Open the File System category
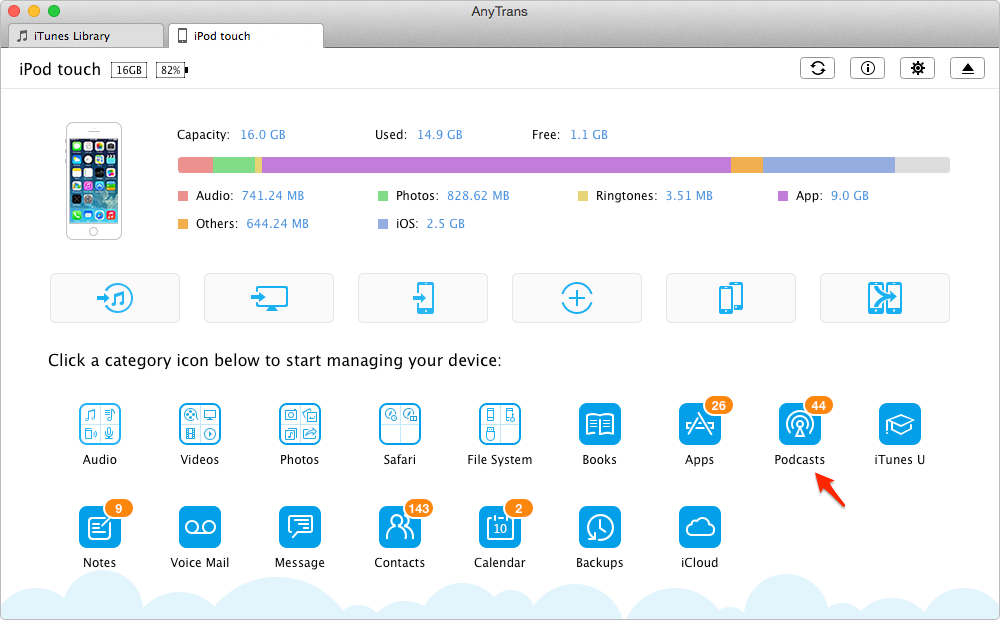This screenshot has height=620, width=1000. (x=500, y=424)
